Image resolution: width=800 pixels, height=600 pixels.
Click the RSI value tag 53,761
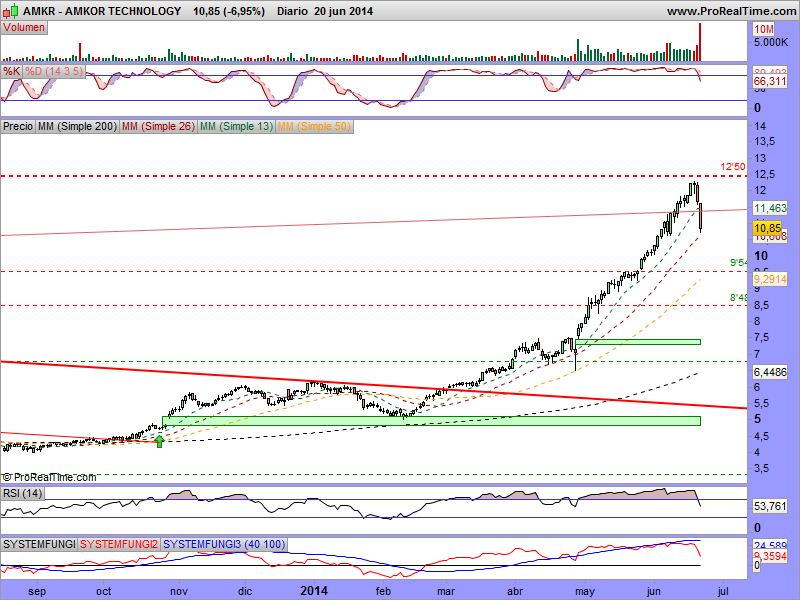(770, 506)
